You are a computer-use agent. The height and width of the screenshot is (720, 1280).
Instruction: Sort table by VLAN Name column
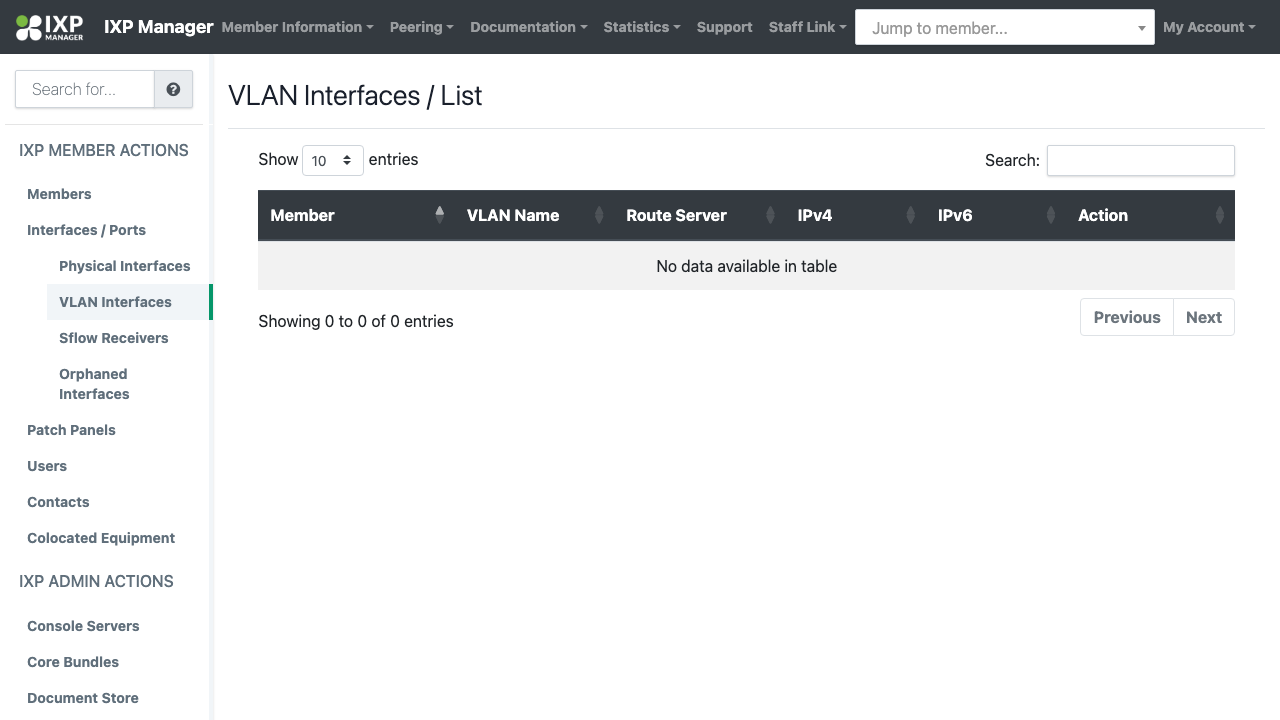[534, 215]
